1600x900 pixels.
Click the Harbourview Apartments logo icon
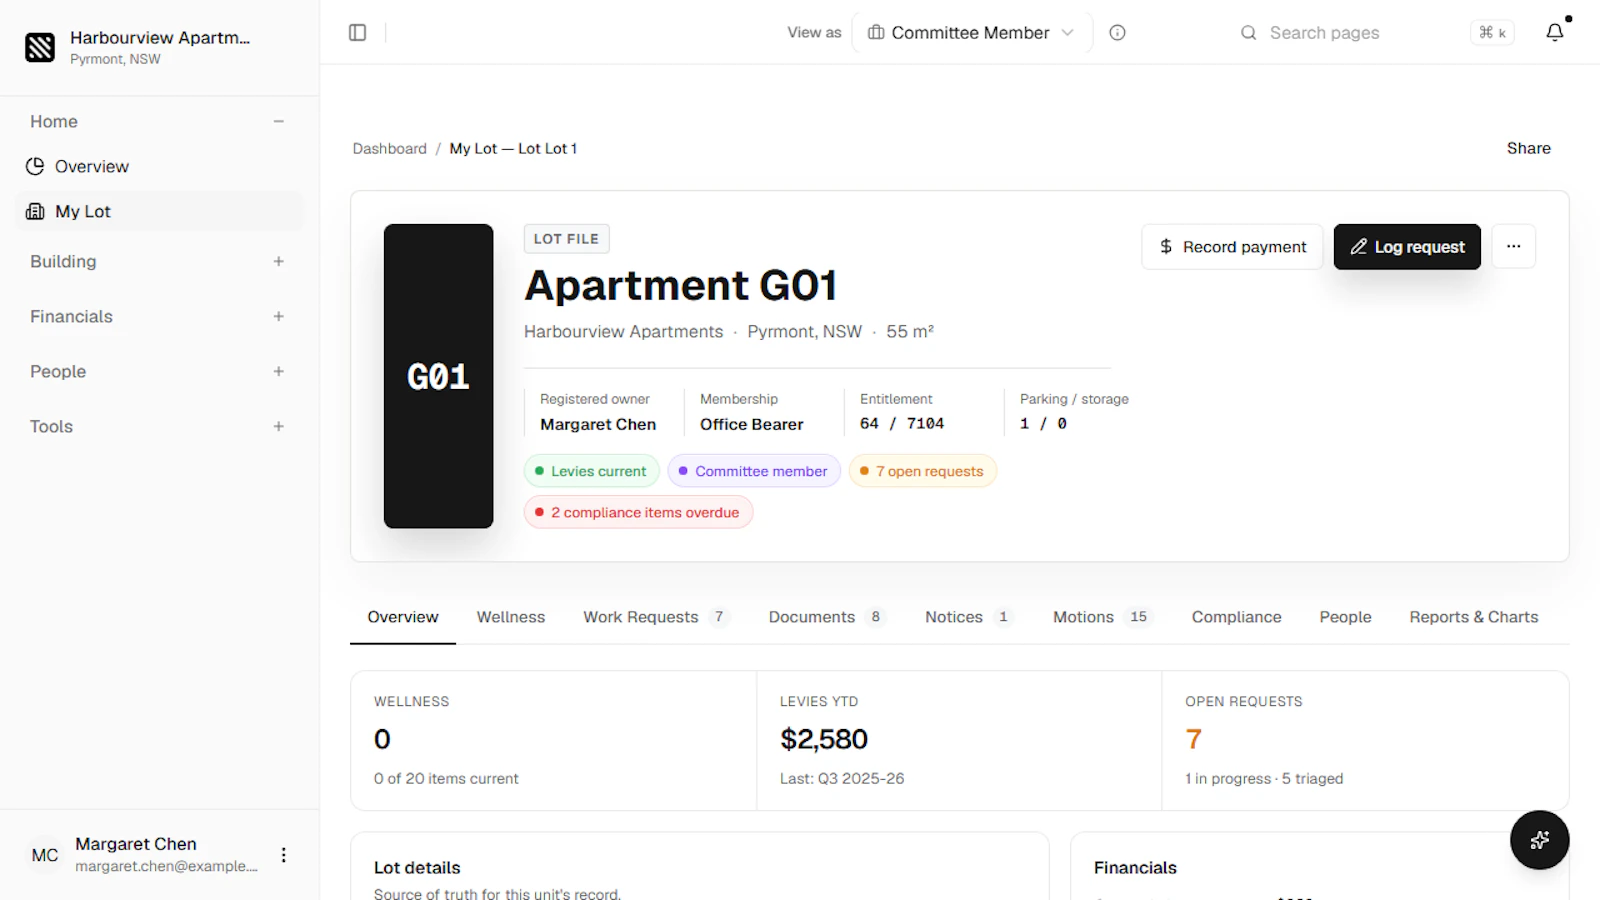tap(40, 47)
